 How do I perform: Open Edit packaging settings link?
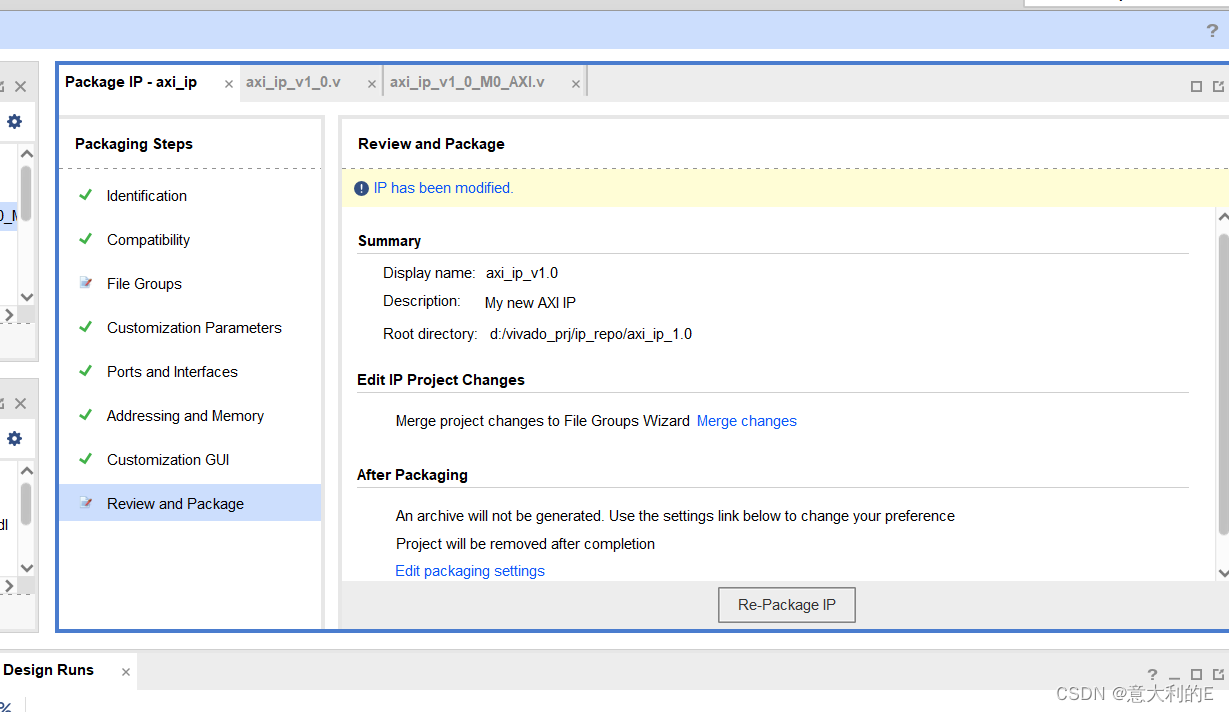[x=470, y=571]
